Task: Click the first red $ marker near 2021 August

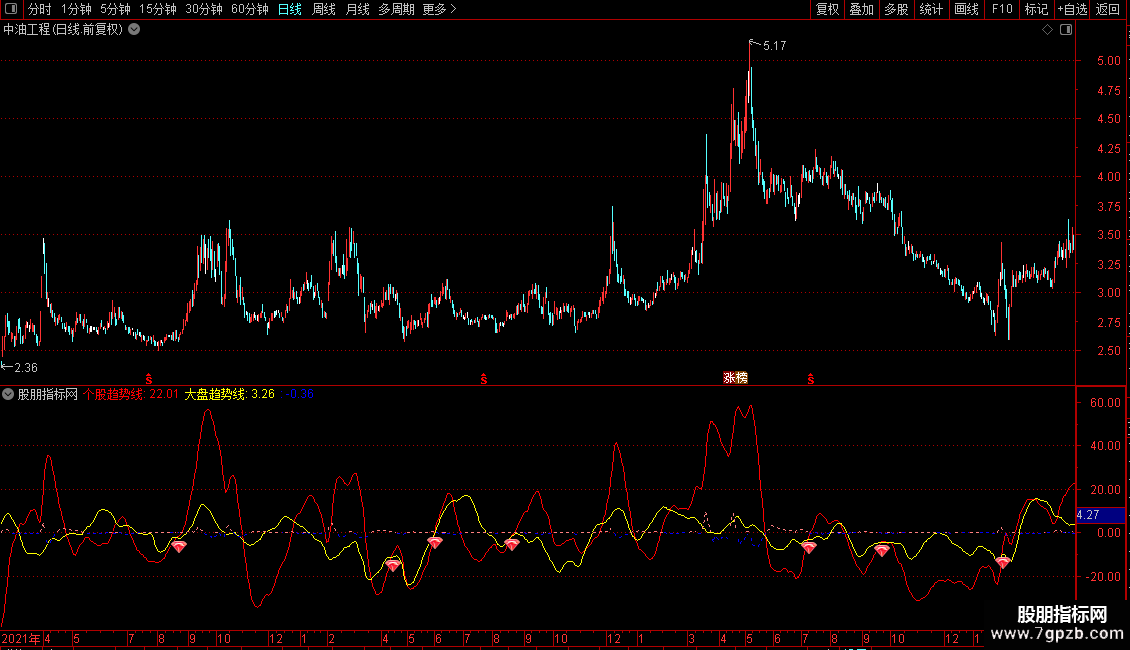Action: tap(149, 379)
